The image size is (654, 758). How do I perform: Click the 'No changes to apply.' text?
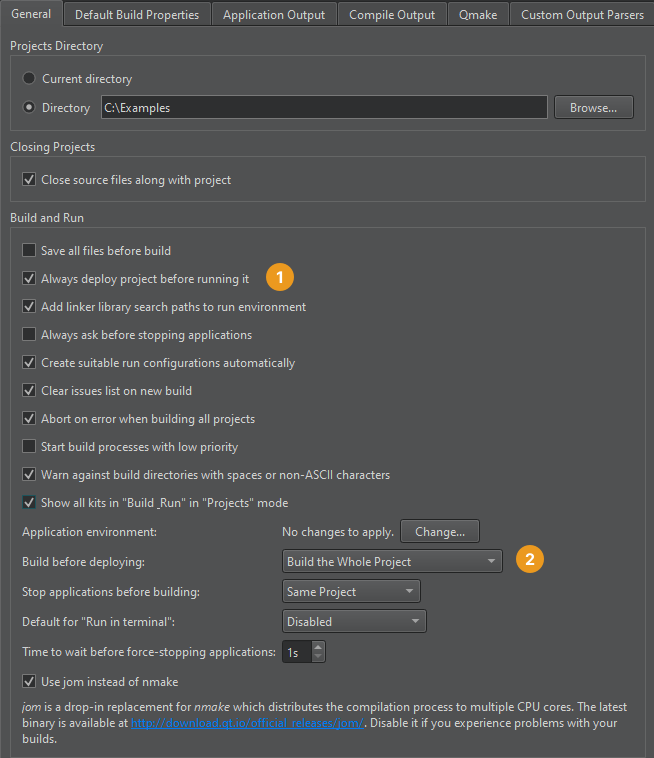[338, 532]
